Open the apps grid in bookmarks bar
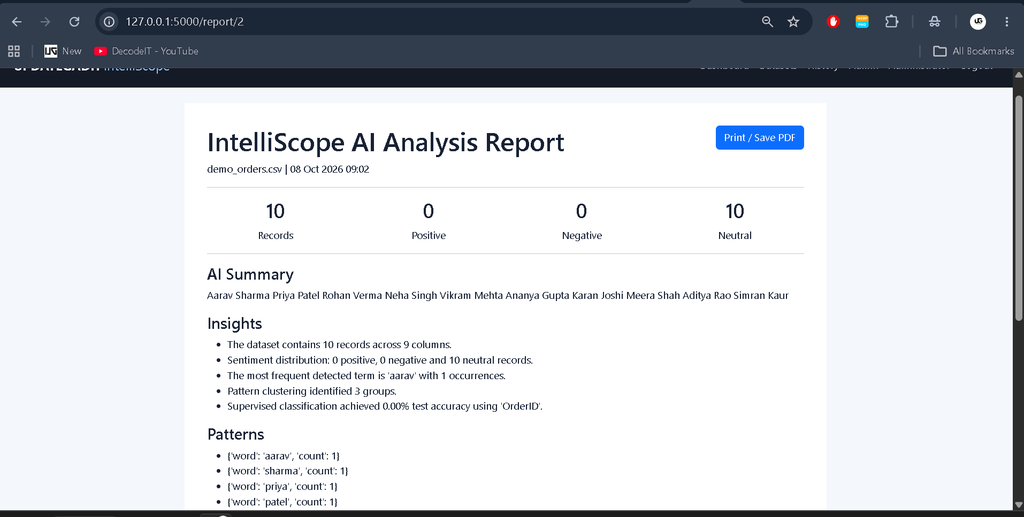The image size is (1024, 517). click(14, 51)
